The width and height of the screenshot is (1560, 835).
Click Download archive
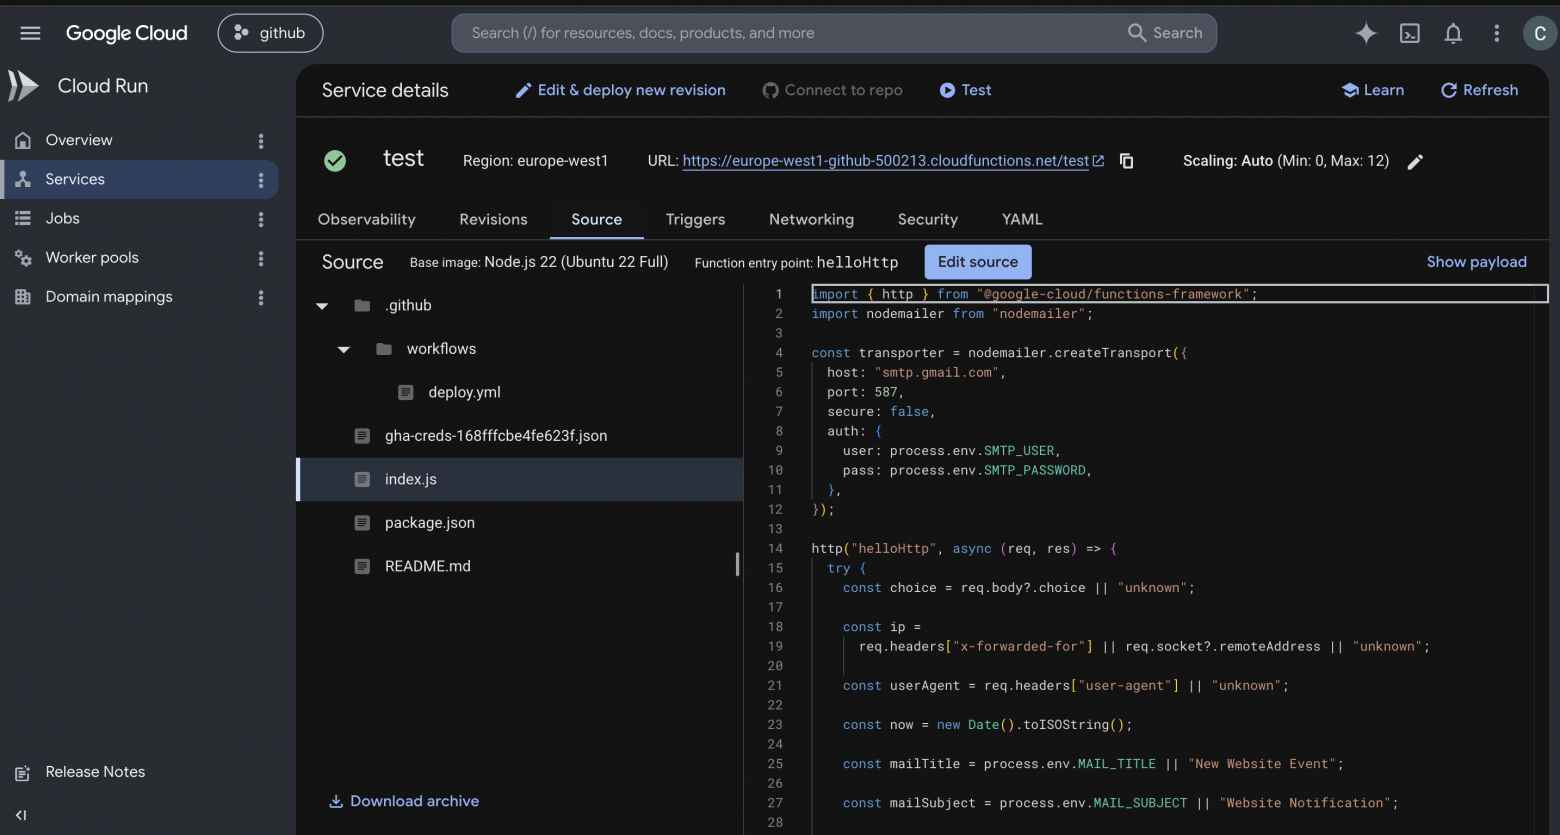tap(404, 801)
